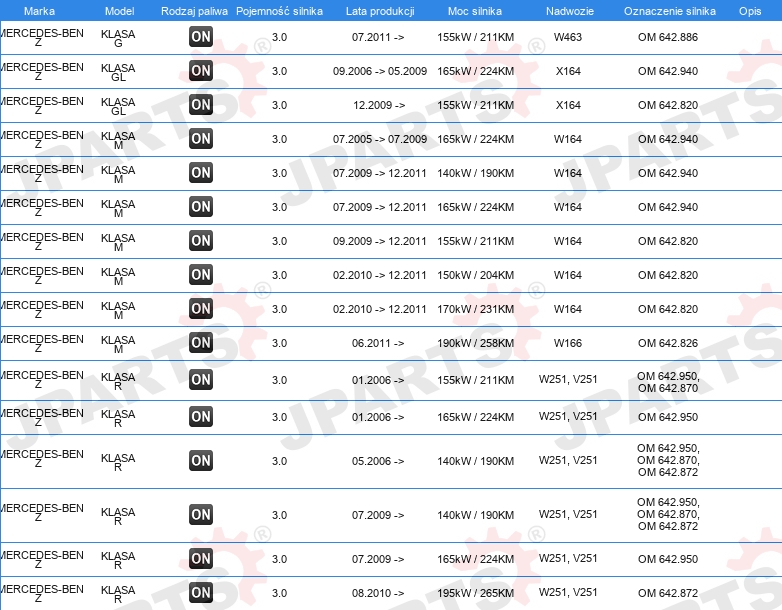Select the ON icon in the W166 row

point(201,342)
